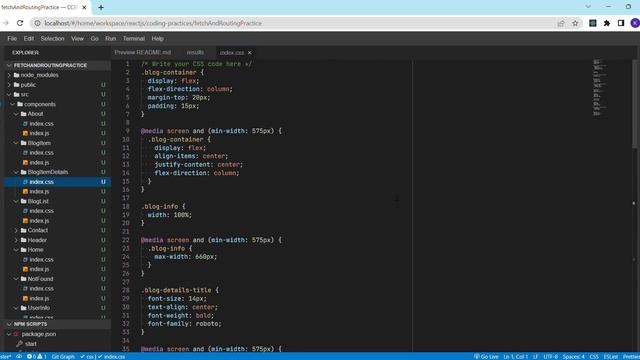
Task: Click CSS language mode in status bar
Action: point(594,356)
